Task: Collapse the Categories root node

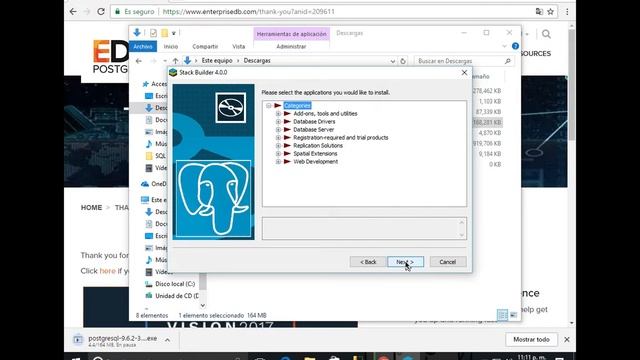Action: coord(269,106)
